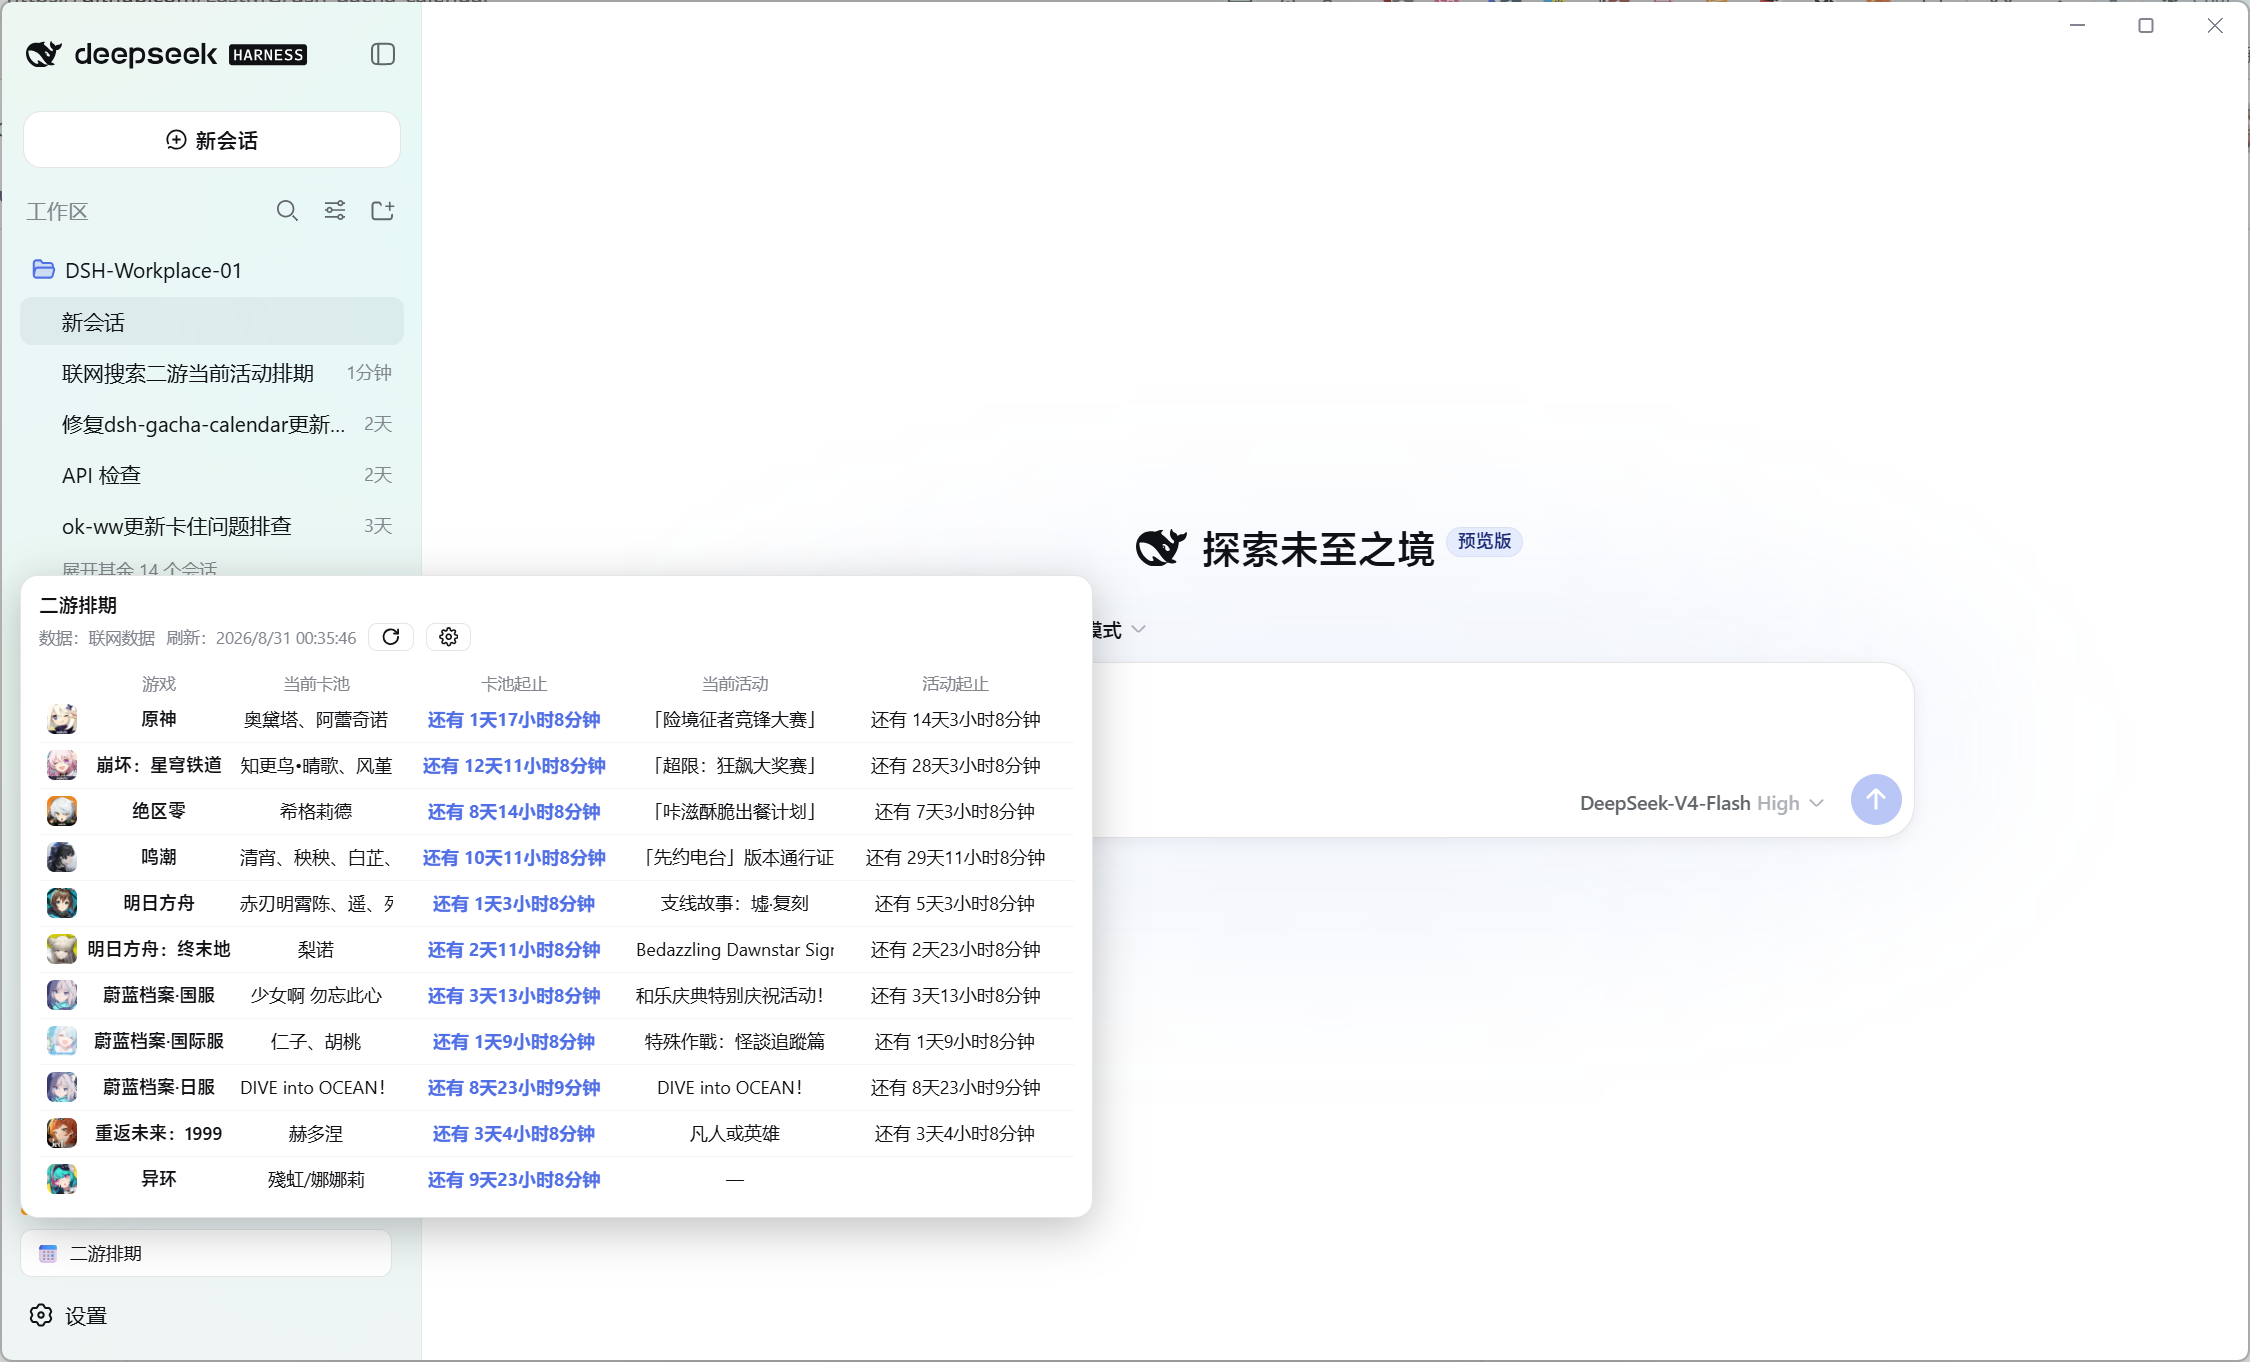Image resolution: width=2250 pixels, height=1362 pixels.
Task: Select the highlighted 新会话 conversation entry
Action: point(212,322)
